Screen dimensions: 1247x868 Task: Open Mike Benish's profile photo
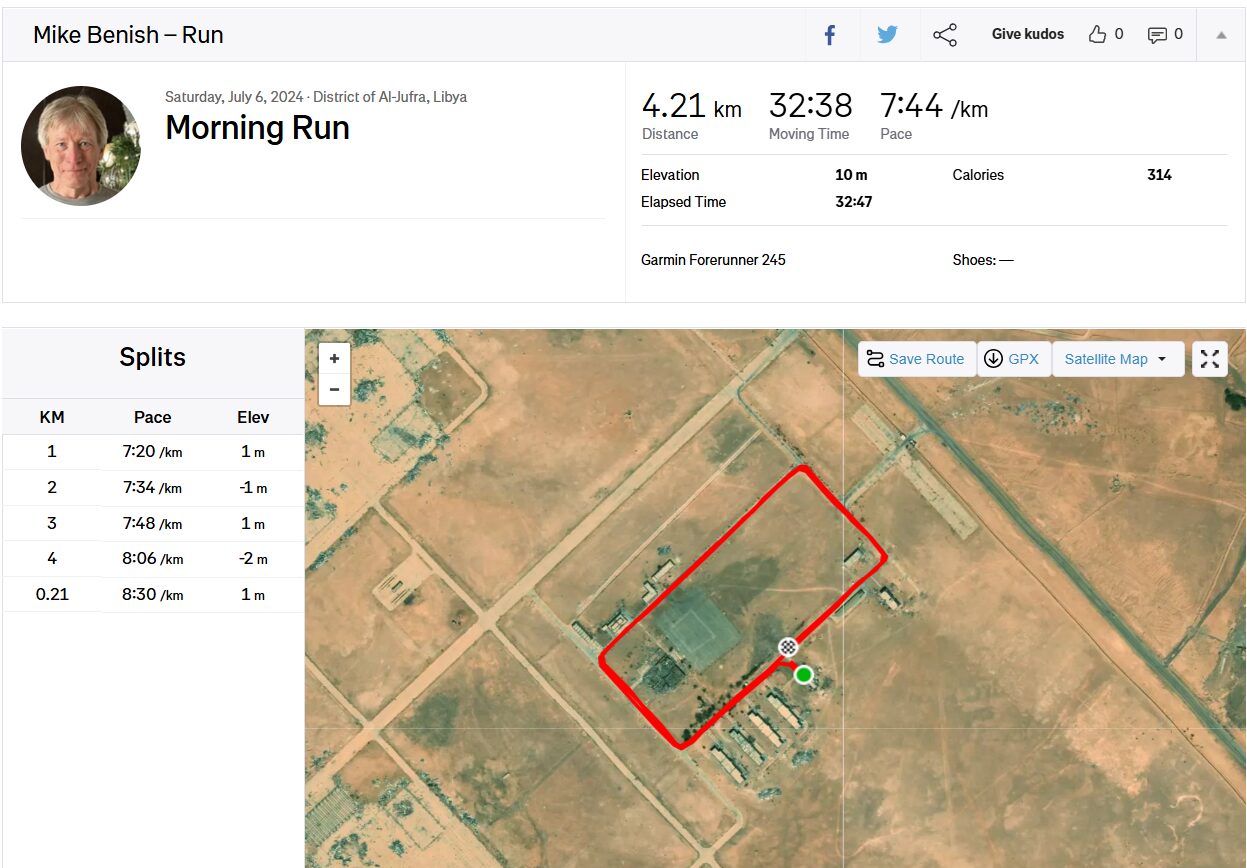[x=81, y=146]
